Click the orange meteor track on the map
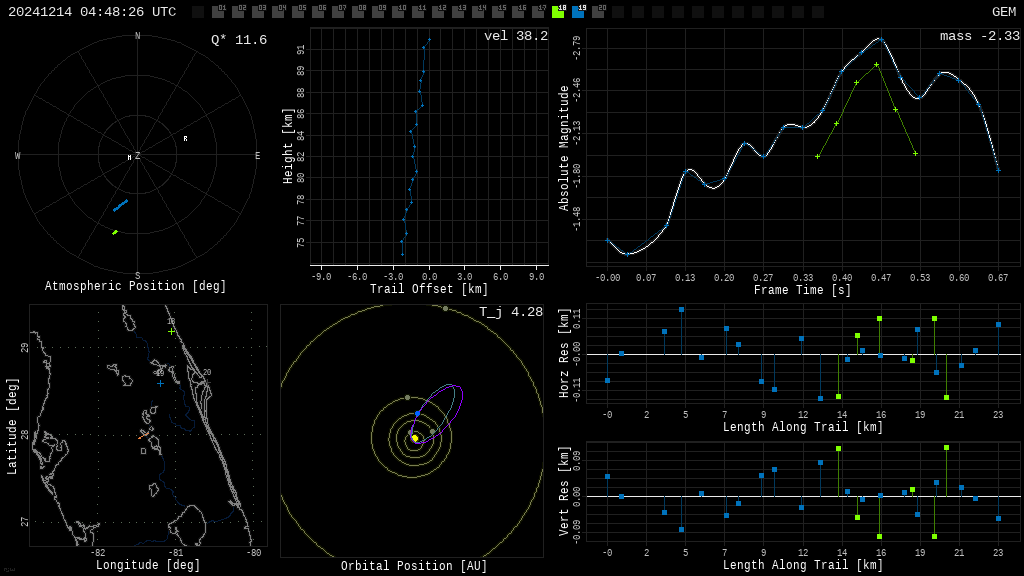This screenshot has height=576, width=1024. point(143,436)
